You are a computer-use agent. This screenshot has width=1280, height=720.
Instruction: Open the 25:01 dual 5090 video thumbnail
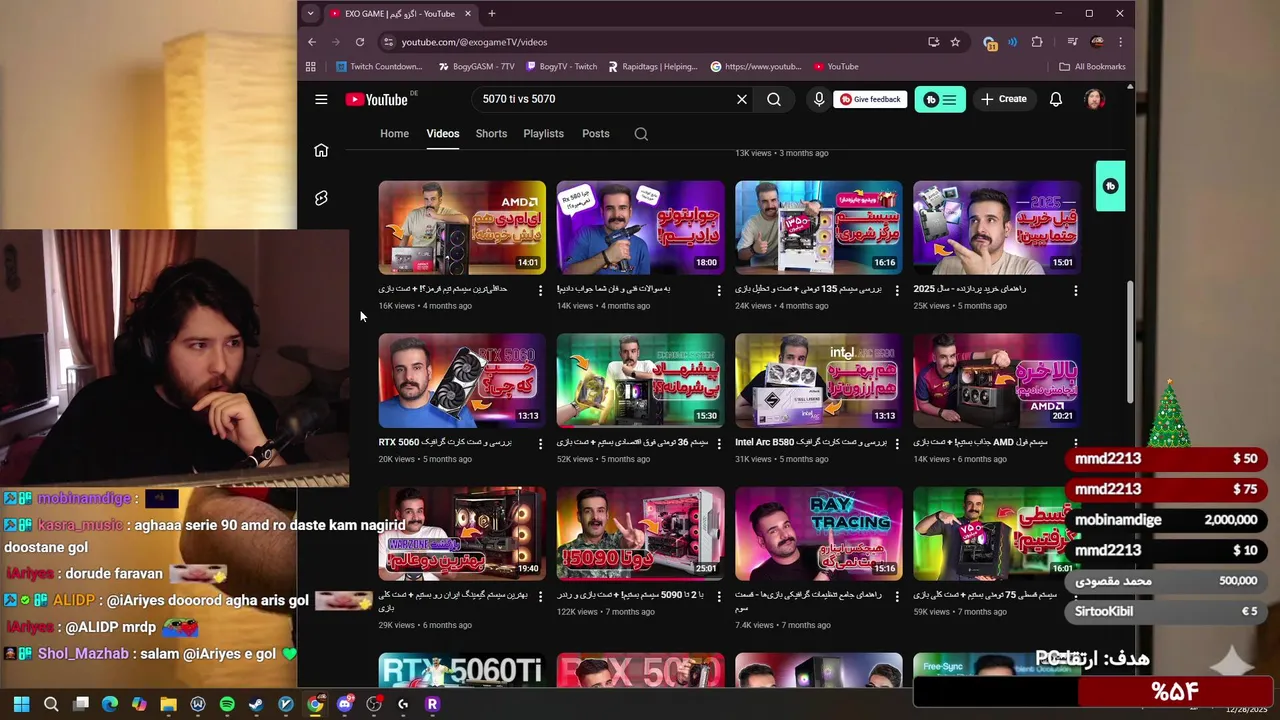(x=641, y=534)
